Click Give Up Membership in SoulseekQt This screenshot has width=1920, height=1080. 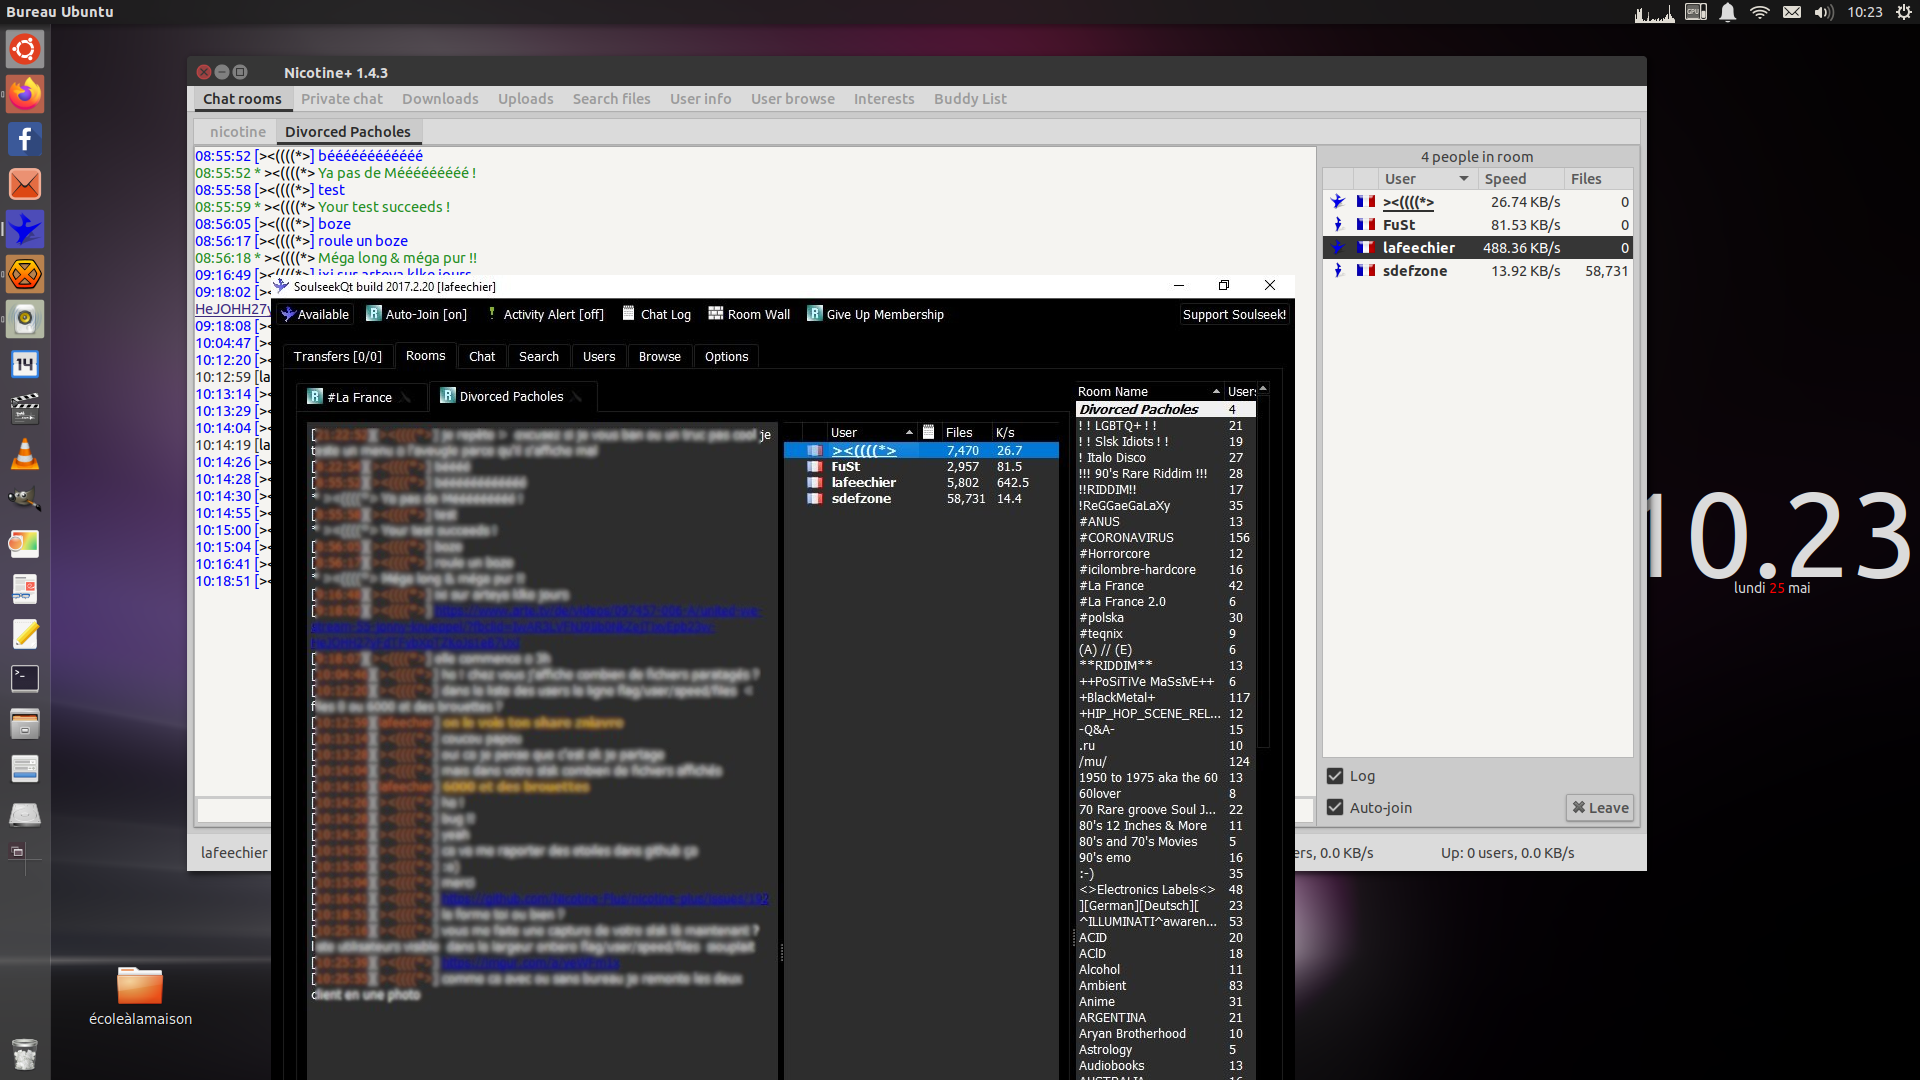(x=875, y=314)
